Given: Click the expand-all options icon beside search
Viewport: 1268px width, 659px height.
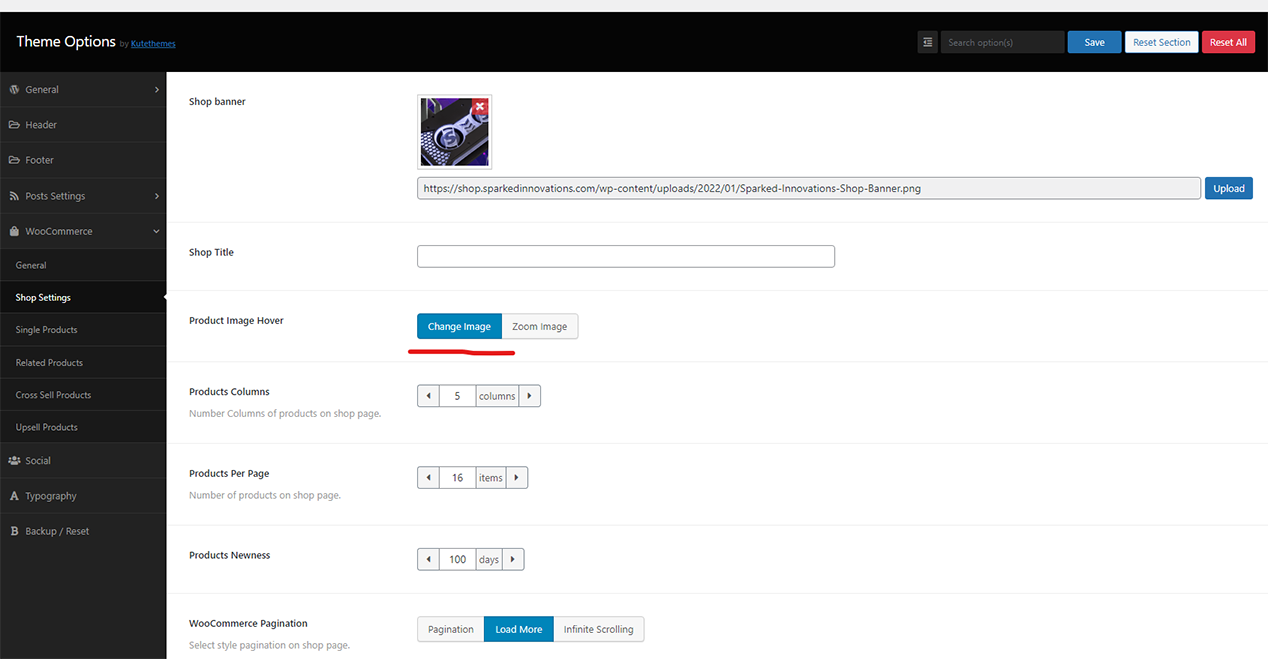Looking at the screenshot, I should tap(928, 42).
